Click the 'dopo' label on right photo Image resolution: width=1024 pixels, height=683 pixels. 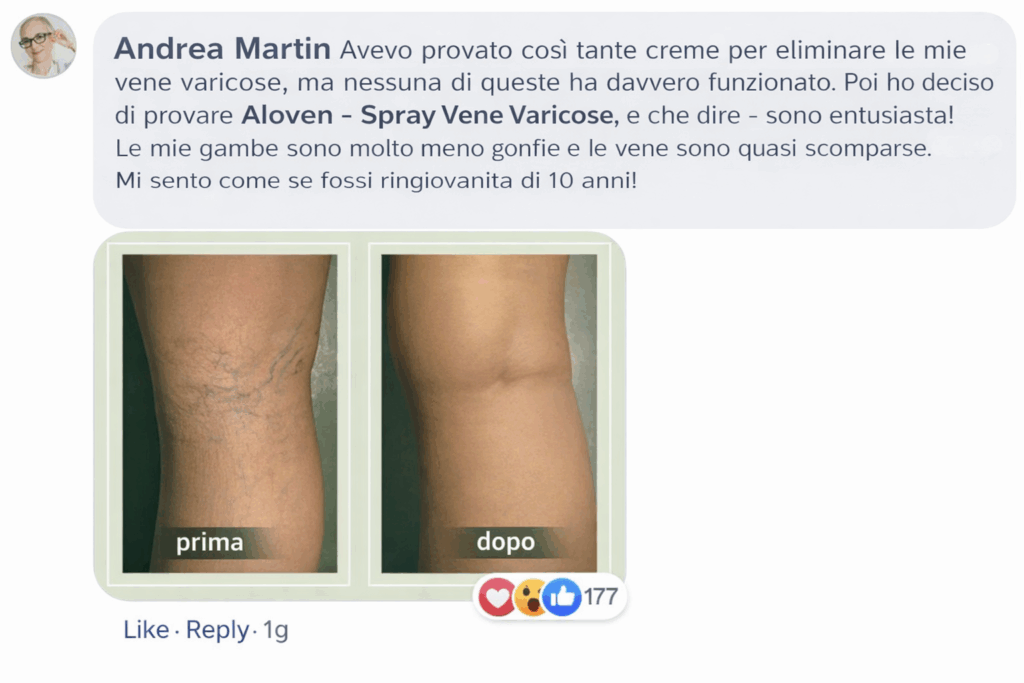[505, 541]
